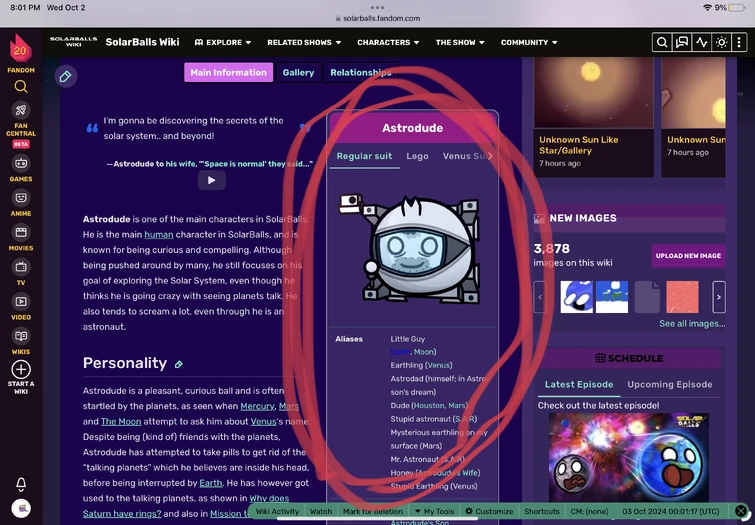Show more infobox suit tabs arrow
This screenshot has width=755, height=525.
click(x=490, y=156)
